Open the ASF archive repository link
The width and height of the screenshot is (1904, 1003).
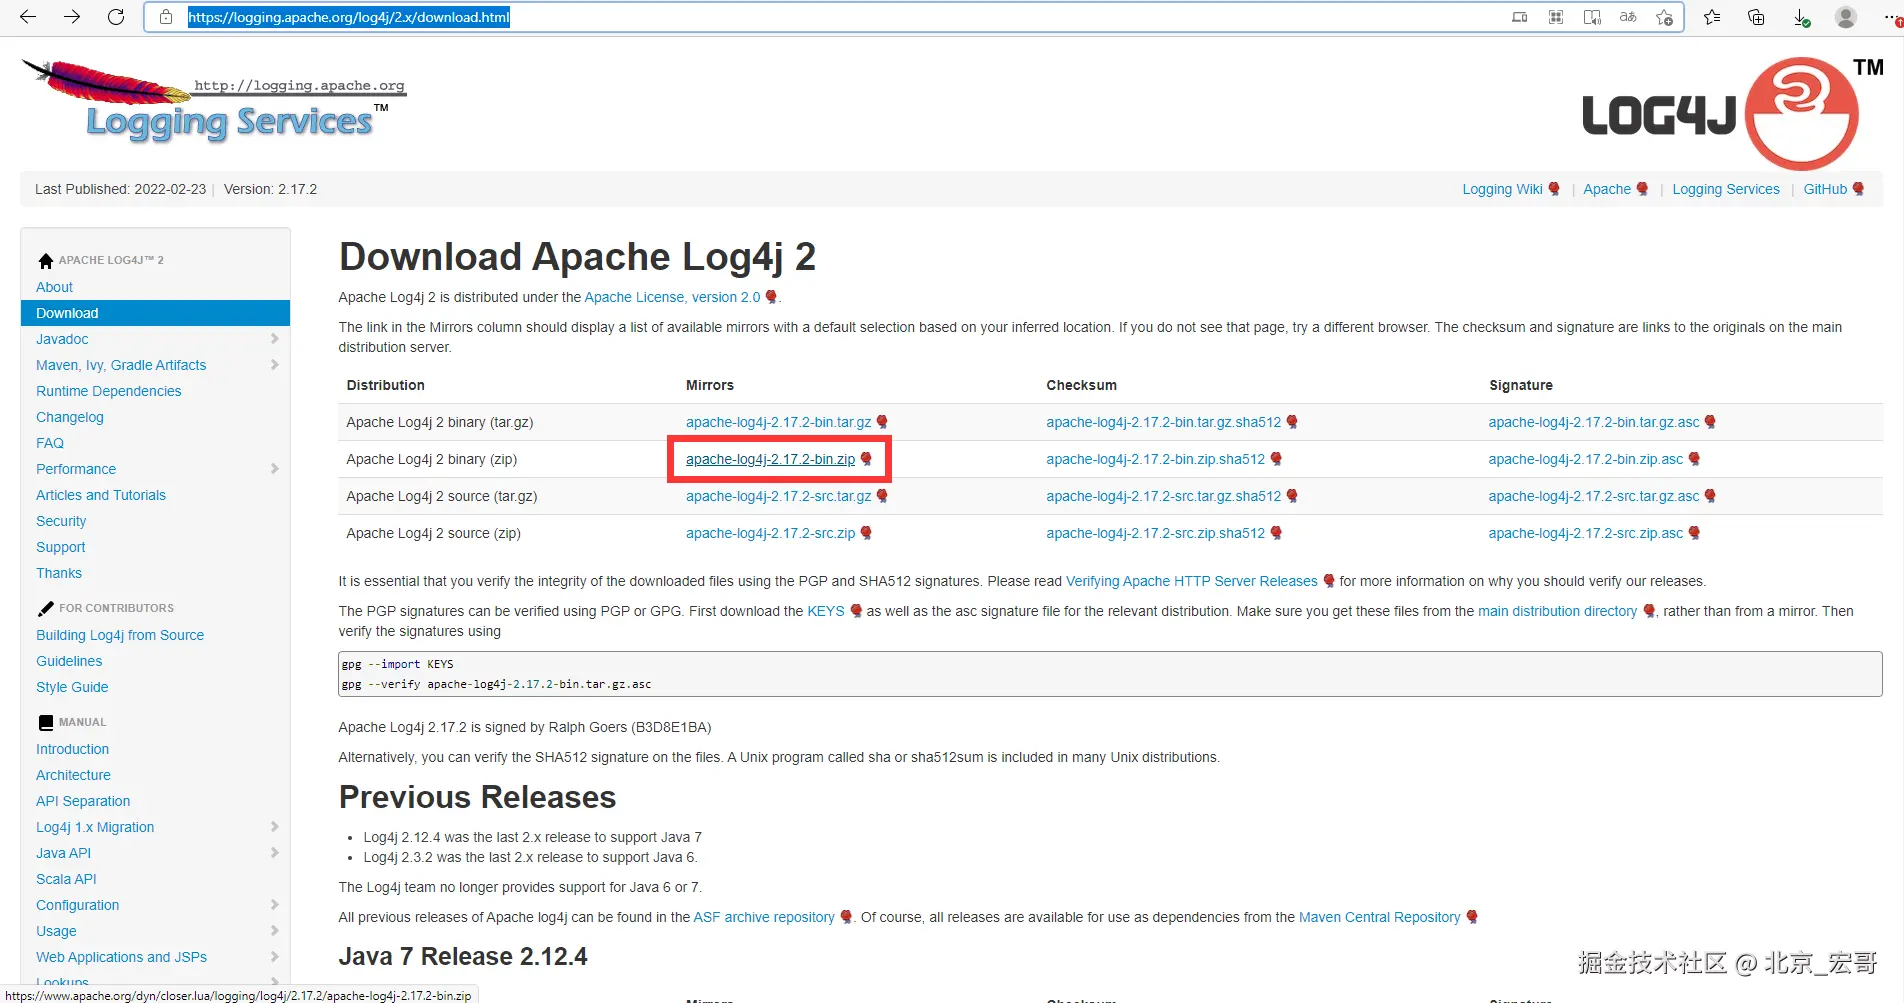(764, 917)
